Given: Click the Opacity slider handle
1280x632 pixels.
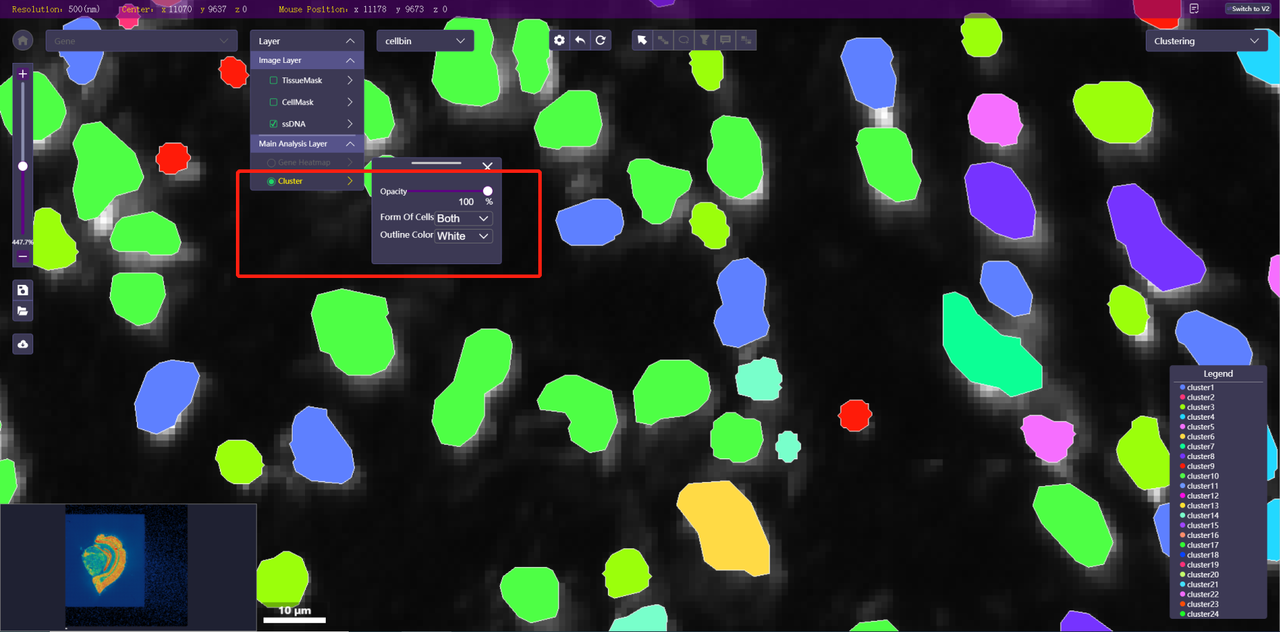Looking at the screenshot, I should click(x=488, y=191).
